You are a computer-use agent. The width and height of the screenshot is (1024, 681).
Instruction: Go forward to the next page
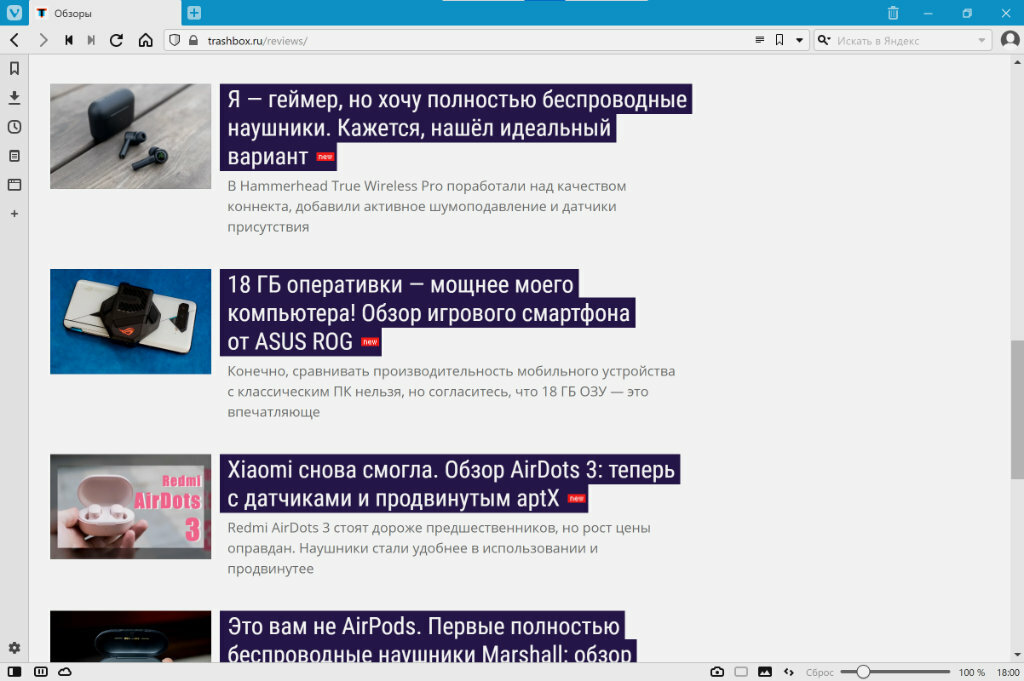(x=43, y=40)
